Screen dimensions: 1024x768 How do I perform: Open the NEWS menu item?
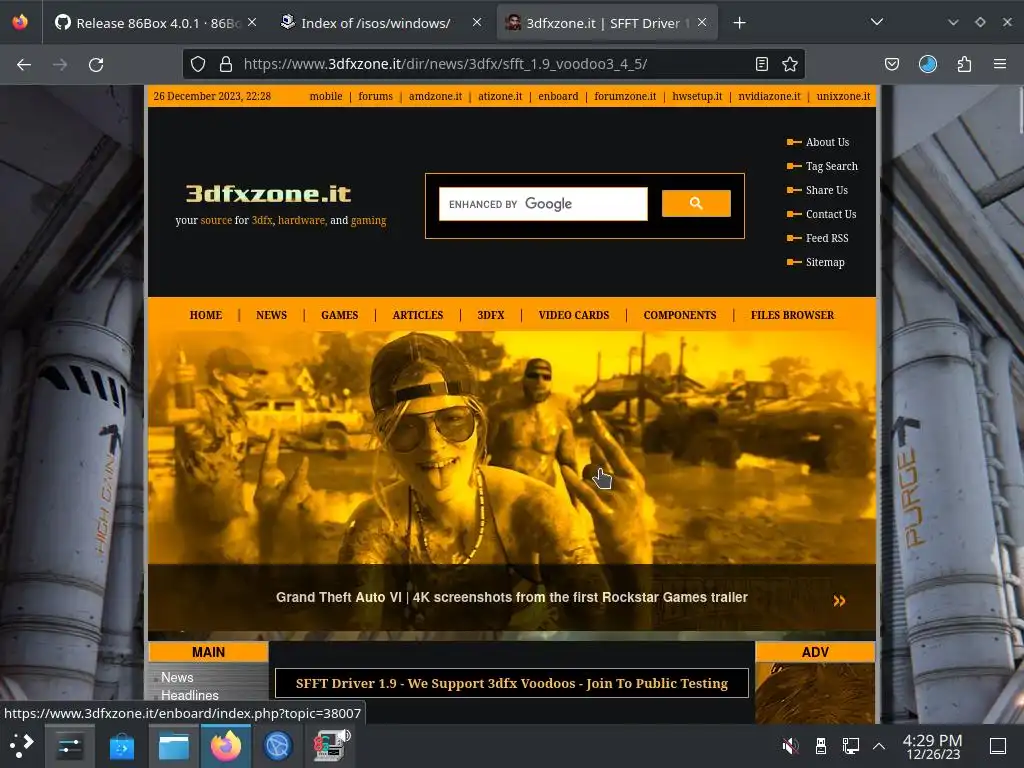pos(271,315)
